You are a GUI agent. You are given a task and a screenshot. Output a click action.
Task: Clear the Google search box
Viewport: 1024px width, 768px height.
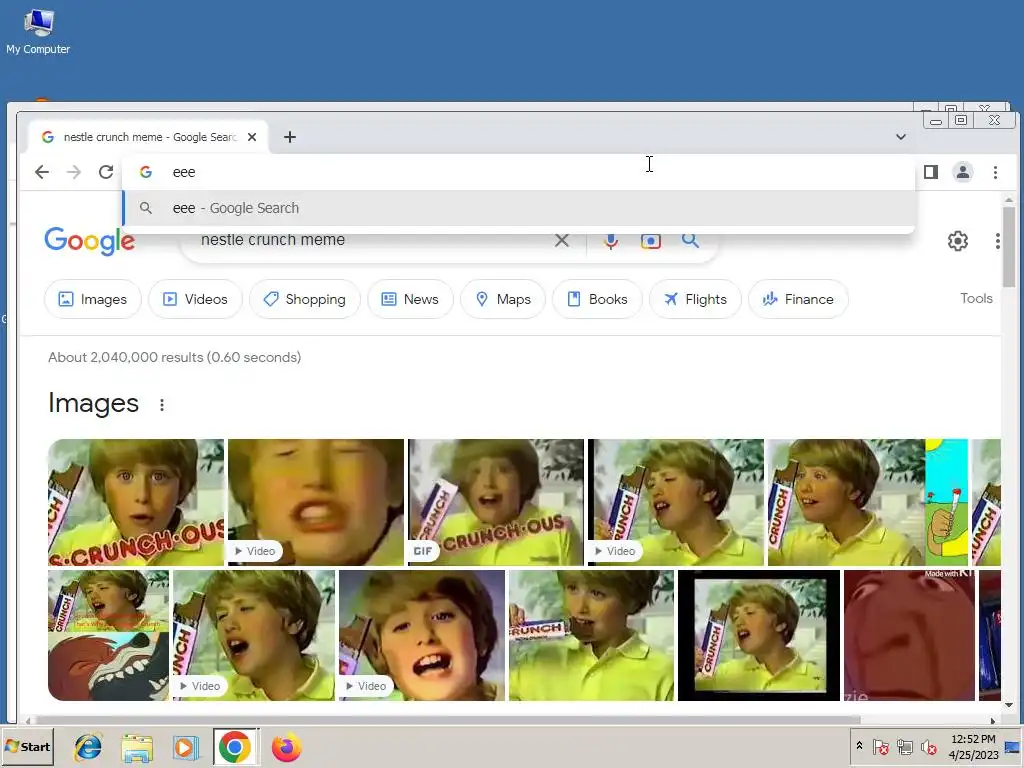point(562,240)
